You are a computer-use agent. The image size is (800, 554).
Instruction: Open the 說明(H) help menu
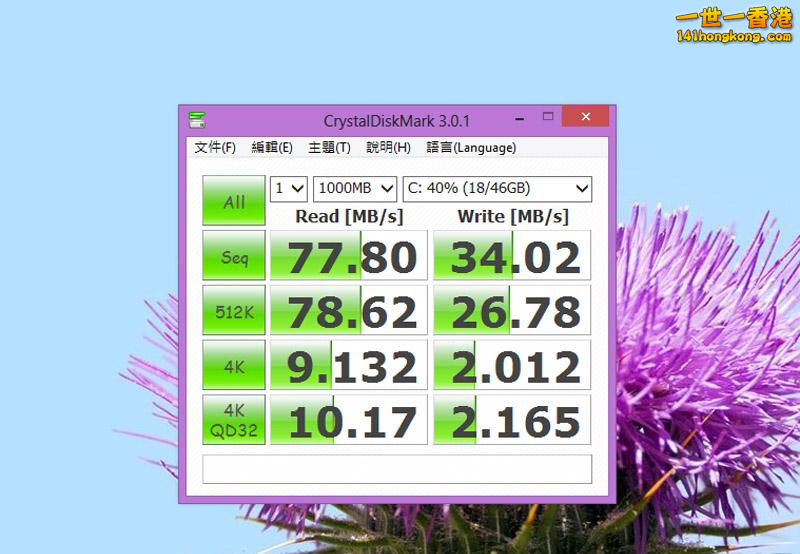[x=388, y=147]
